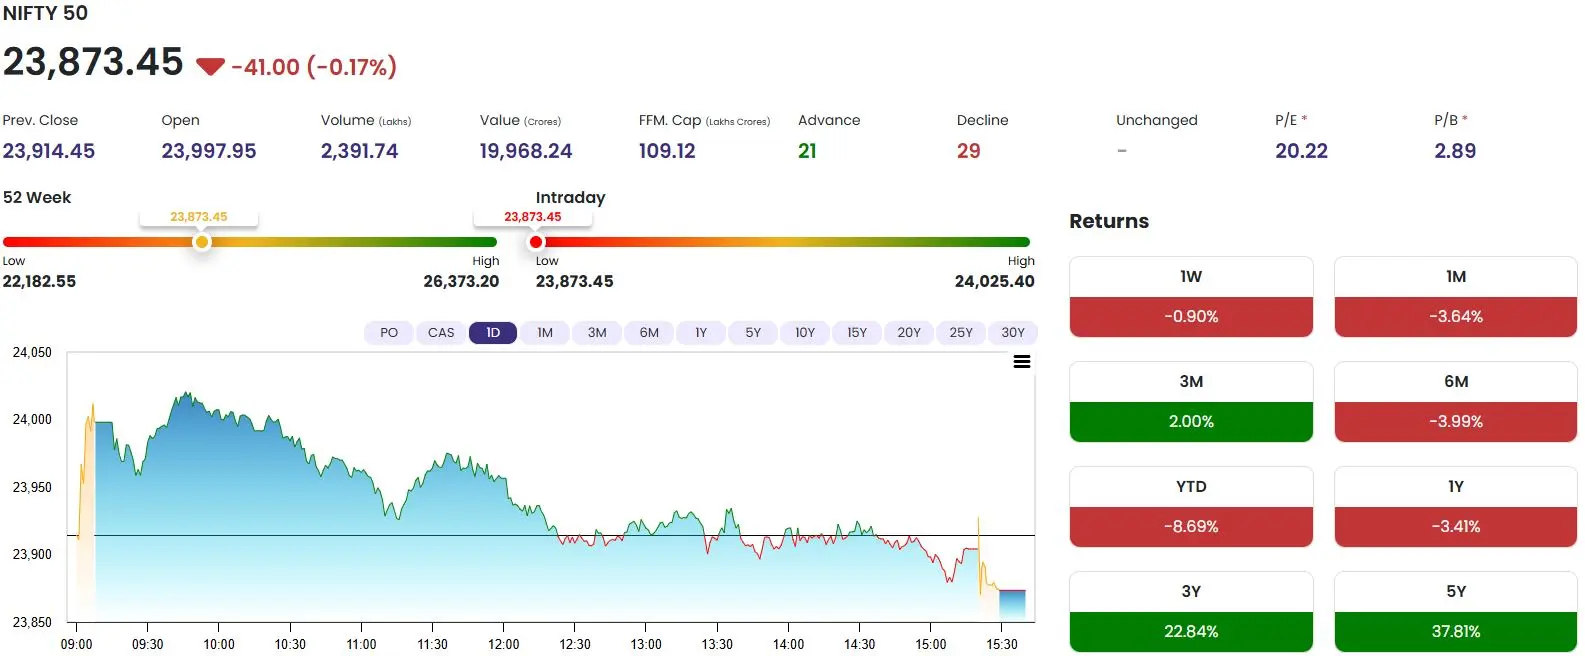The width and height of the screenshot is (1585, 656).
Task: Click the Intraday slider red marker
Action: coord(536,242)
